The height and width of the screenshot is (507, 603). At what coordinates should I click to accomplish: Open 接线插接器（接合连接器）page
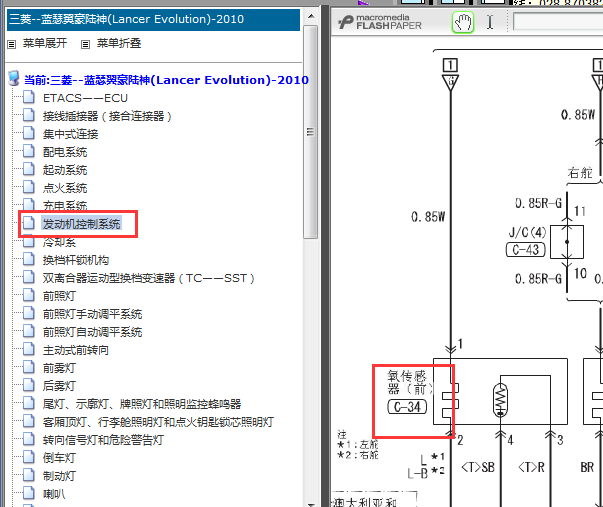click(107, 116)
